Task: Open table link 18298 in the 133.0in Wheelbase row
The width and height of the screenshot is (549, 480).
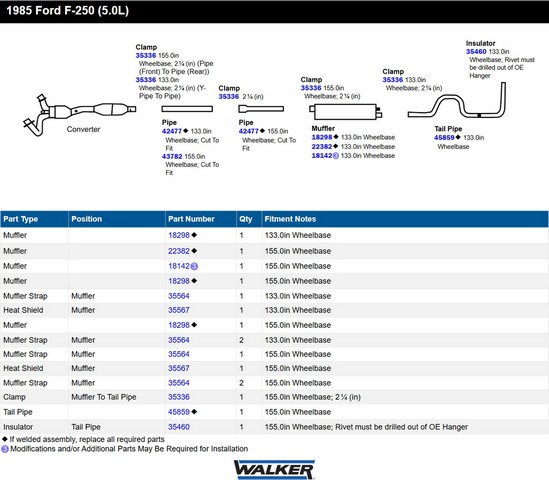Action: (x=179, y=235)
